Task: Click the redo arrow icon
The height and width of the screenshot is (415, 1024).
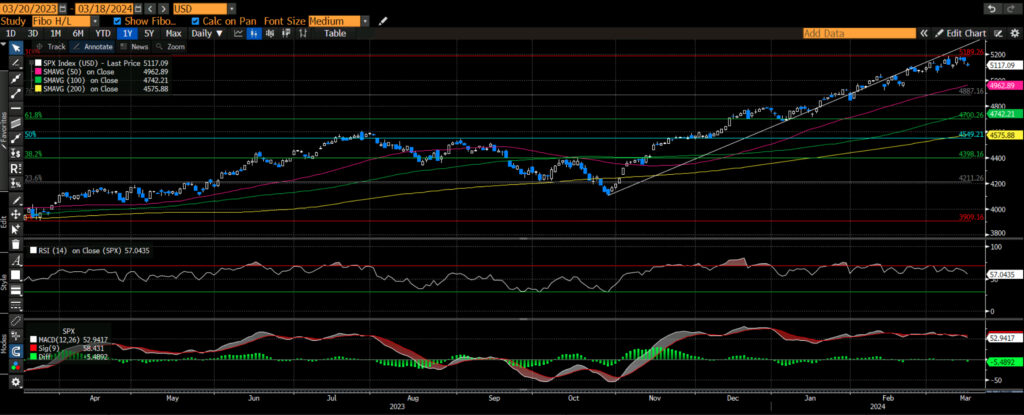Action: pos(1010,8)
